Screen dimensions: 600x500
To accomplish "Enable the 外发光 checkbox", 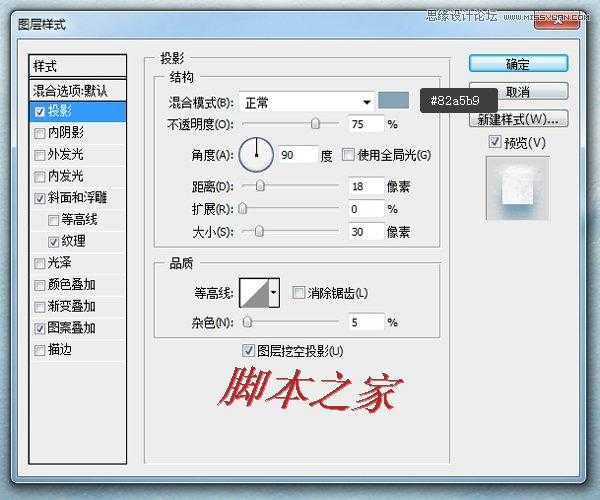I will tap(40, 155).
